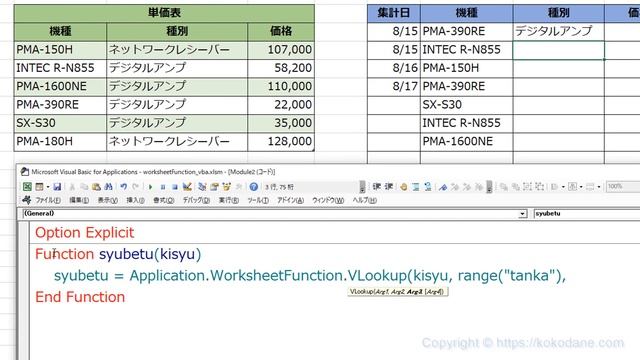
Task: Open the Object Browser icon
Action: pyautogui.click(x=227, y=187)
